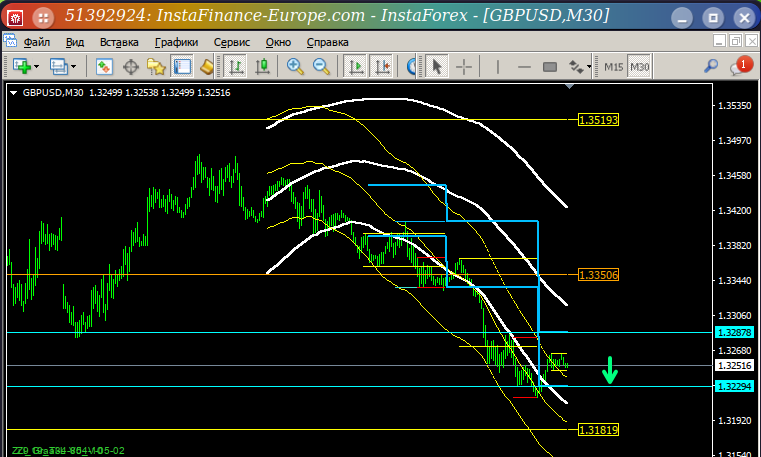Expand the GBPUSD,M30 chart triangle menu
Viewport: 761px width, 457px height.
point(14,93)
